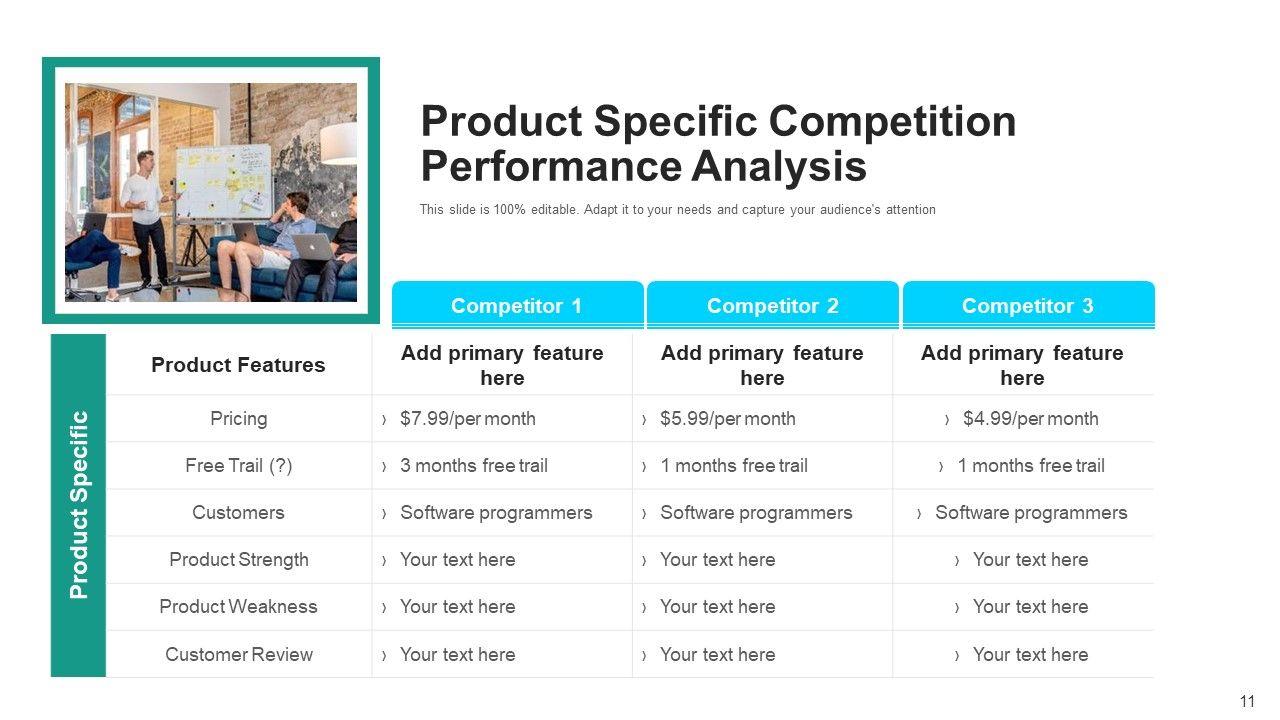Click the chevron bullet before $4.99/per month

947,420
